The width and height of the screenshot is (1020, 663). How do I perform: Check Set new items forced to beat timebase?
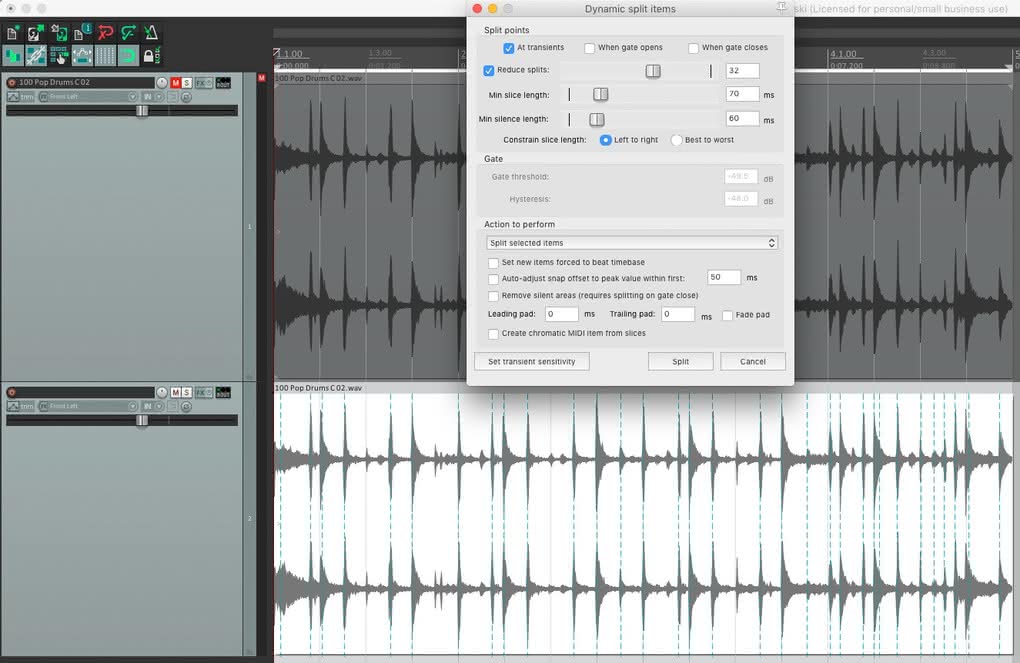pyautogui.click(x=493, y=263)
